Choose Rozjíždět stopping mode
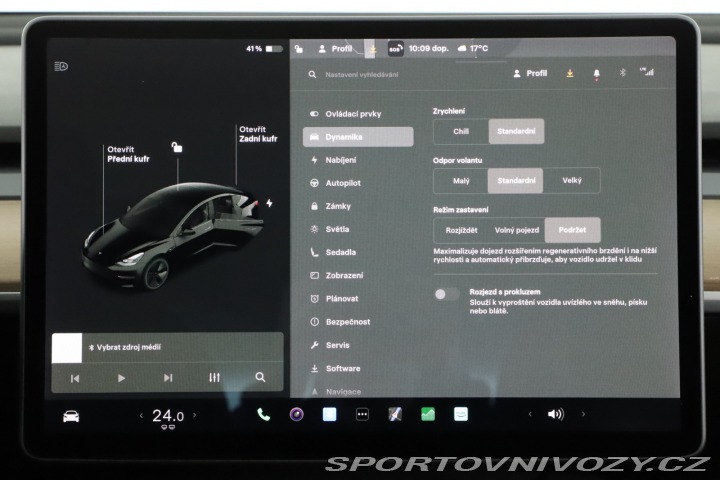The width and height of the screenshot is (720, 480). [x=461, y=230]
